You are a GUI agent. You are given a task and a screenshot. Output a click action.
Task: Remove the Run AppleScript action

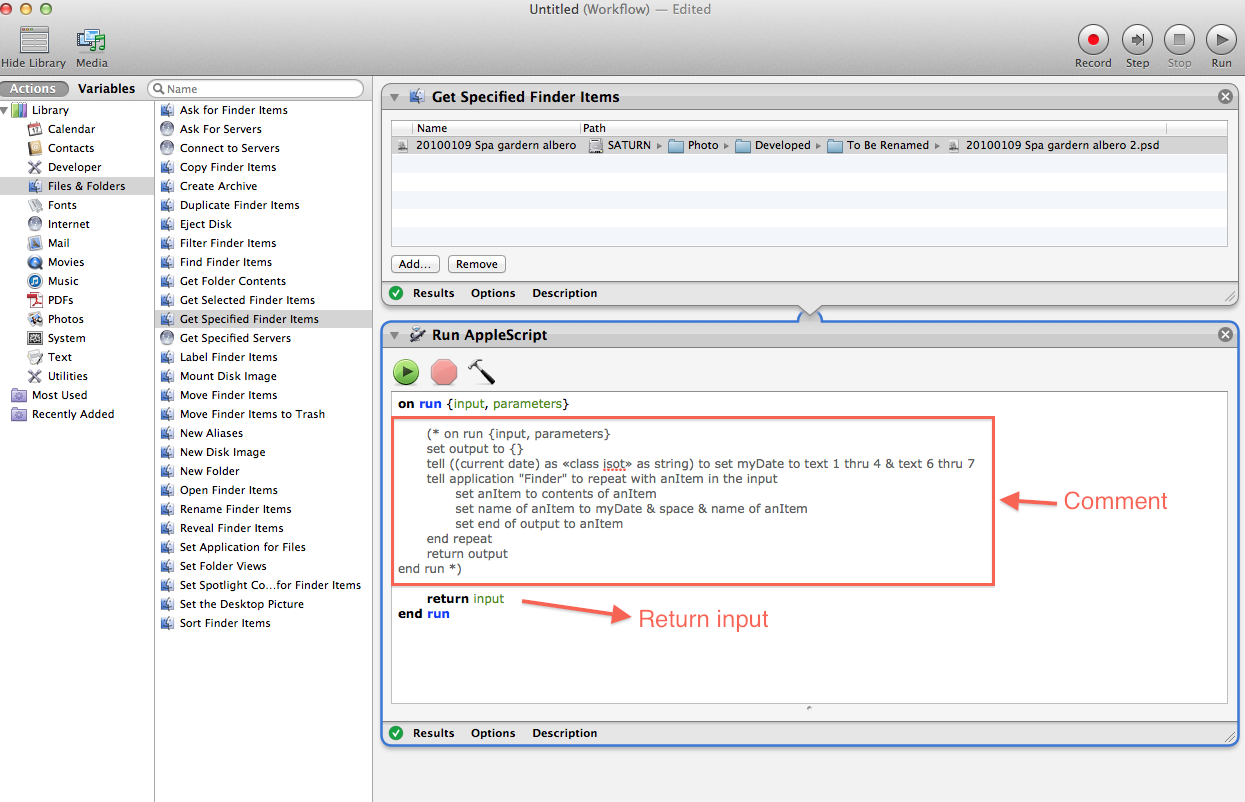coord(1225,335)
